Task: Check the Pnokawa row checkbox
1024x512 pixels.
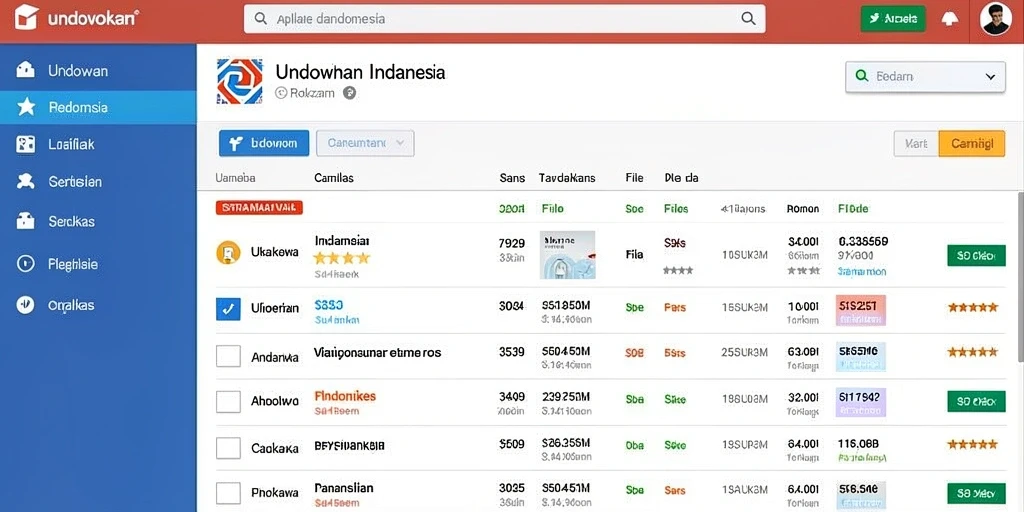Action: pos(228,492)
